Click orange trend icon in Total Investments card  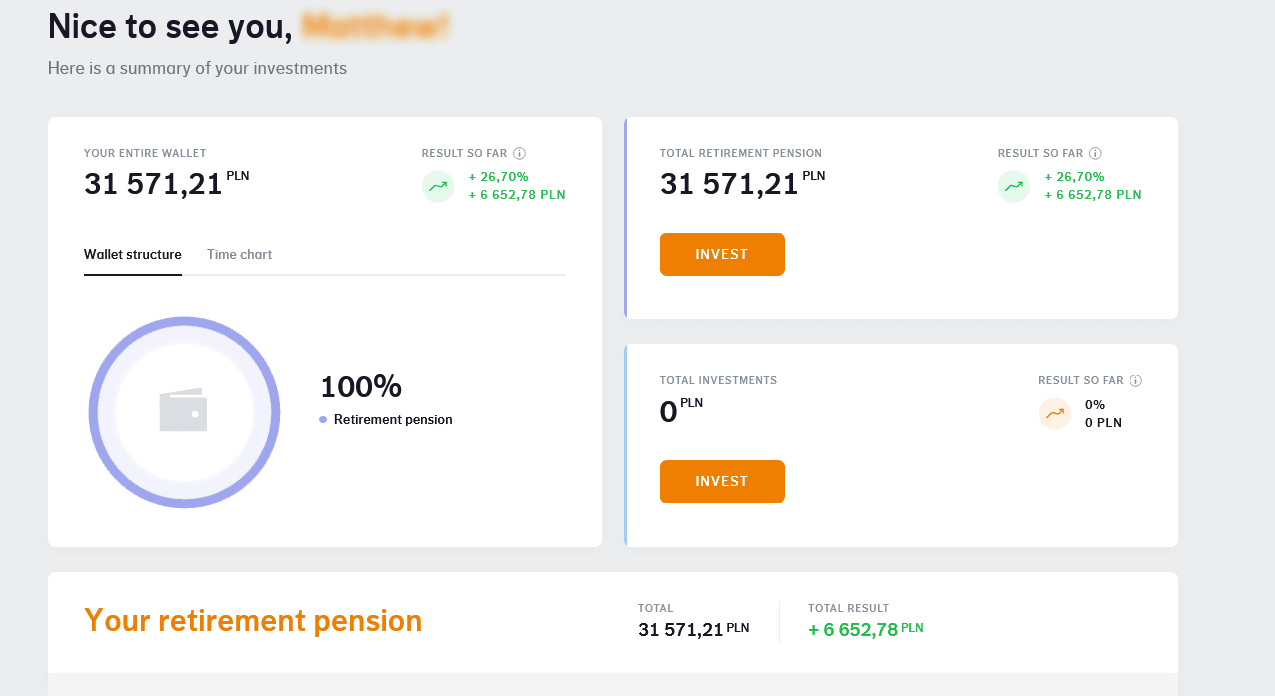(1055, 413)
